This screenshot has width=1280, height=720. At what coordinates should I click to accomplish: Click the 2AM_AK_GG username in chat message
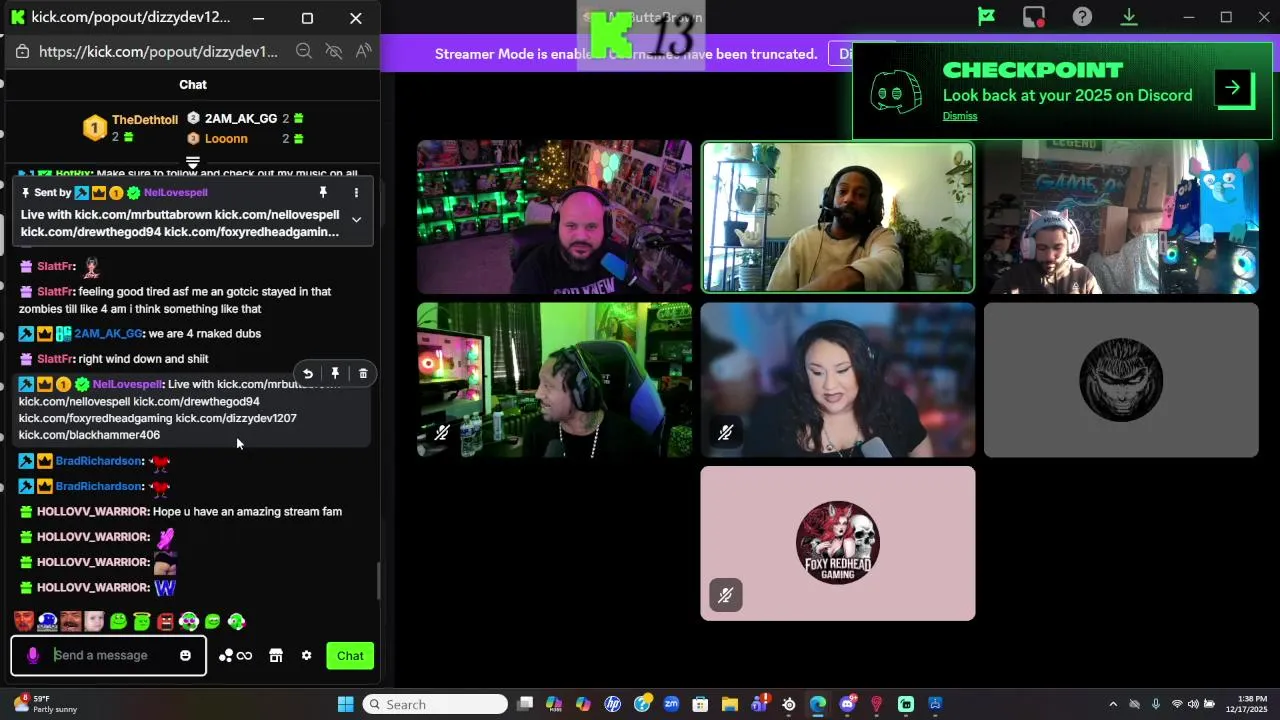tap(108, 334)
